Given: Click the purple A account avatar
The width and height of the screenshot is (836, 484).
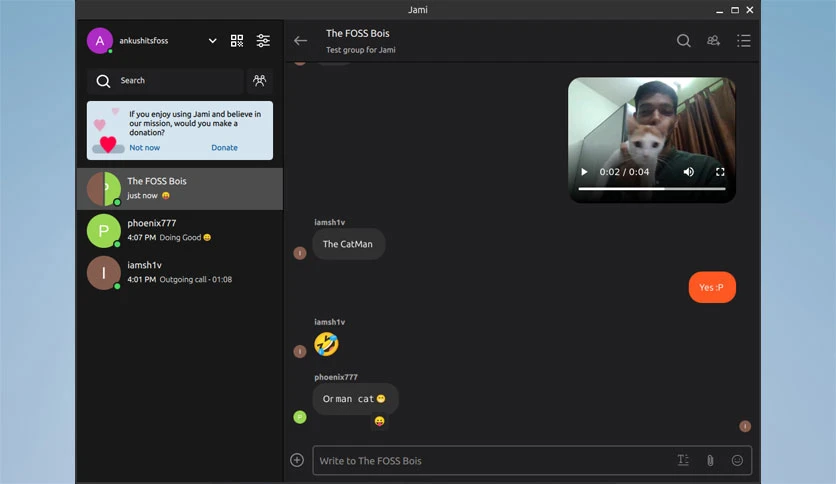Looking at the screenshot, I should coord(100,41).
